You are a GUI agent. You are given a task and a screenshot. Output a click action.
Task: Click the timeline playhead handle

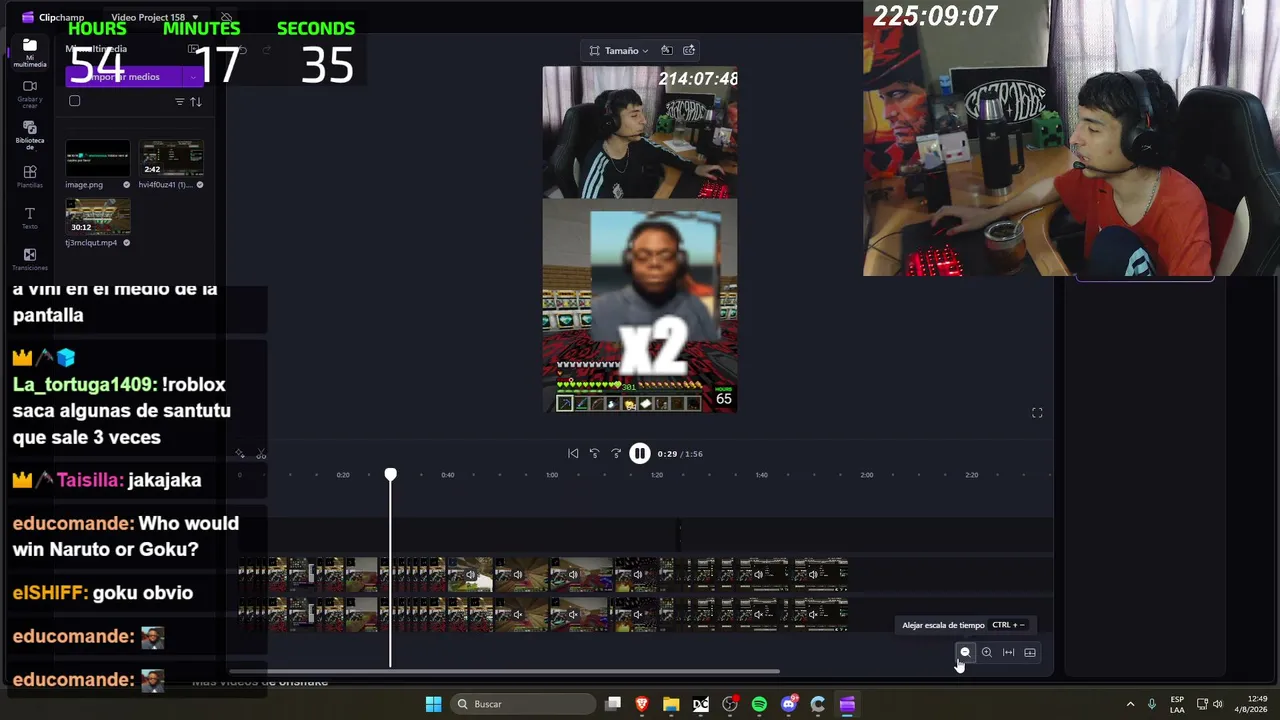(391, 474)
